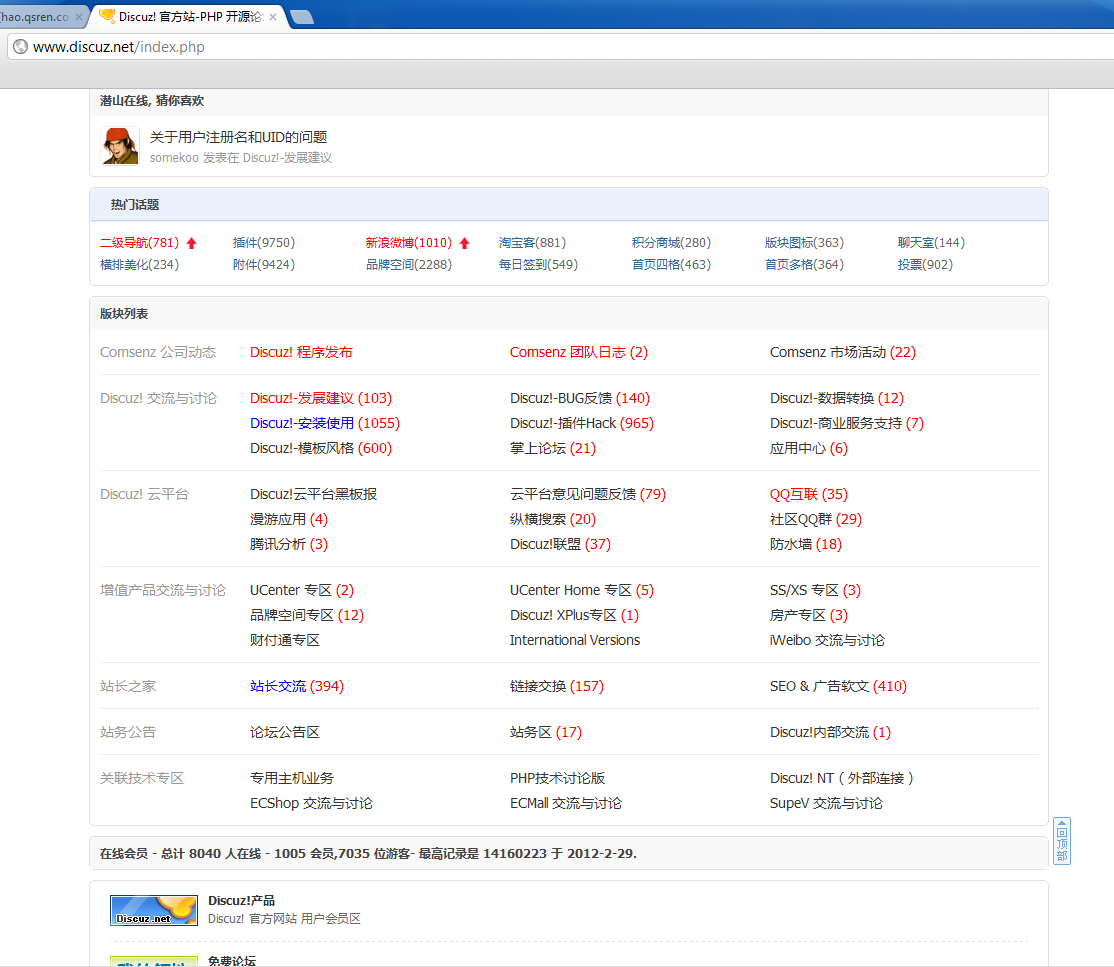Image resolution: width=1114 pixels, height=967 pixels.
Task: Open the 社区QQ群 forum
Action: click(x=801, y=519)
